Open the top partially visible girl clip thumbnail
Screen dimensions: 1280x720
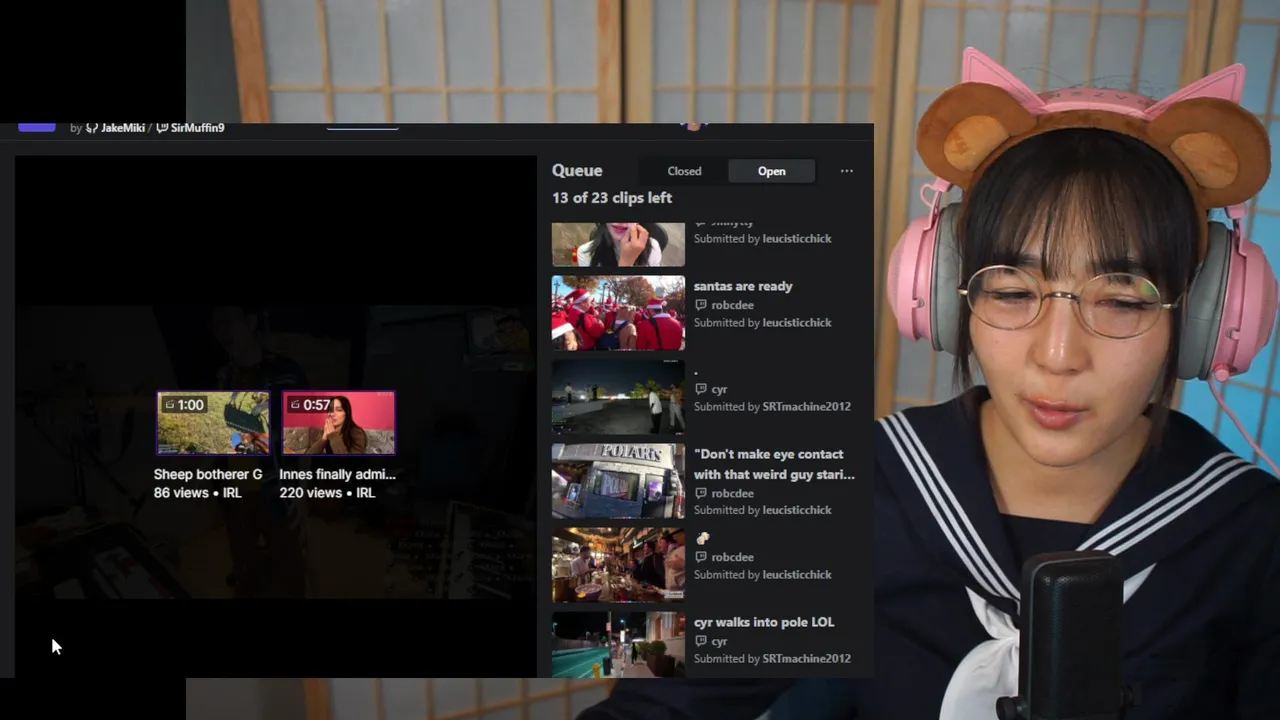(x=618, y=244)
